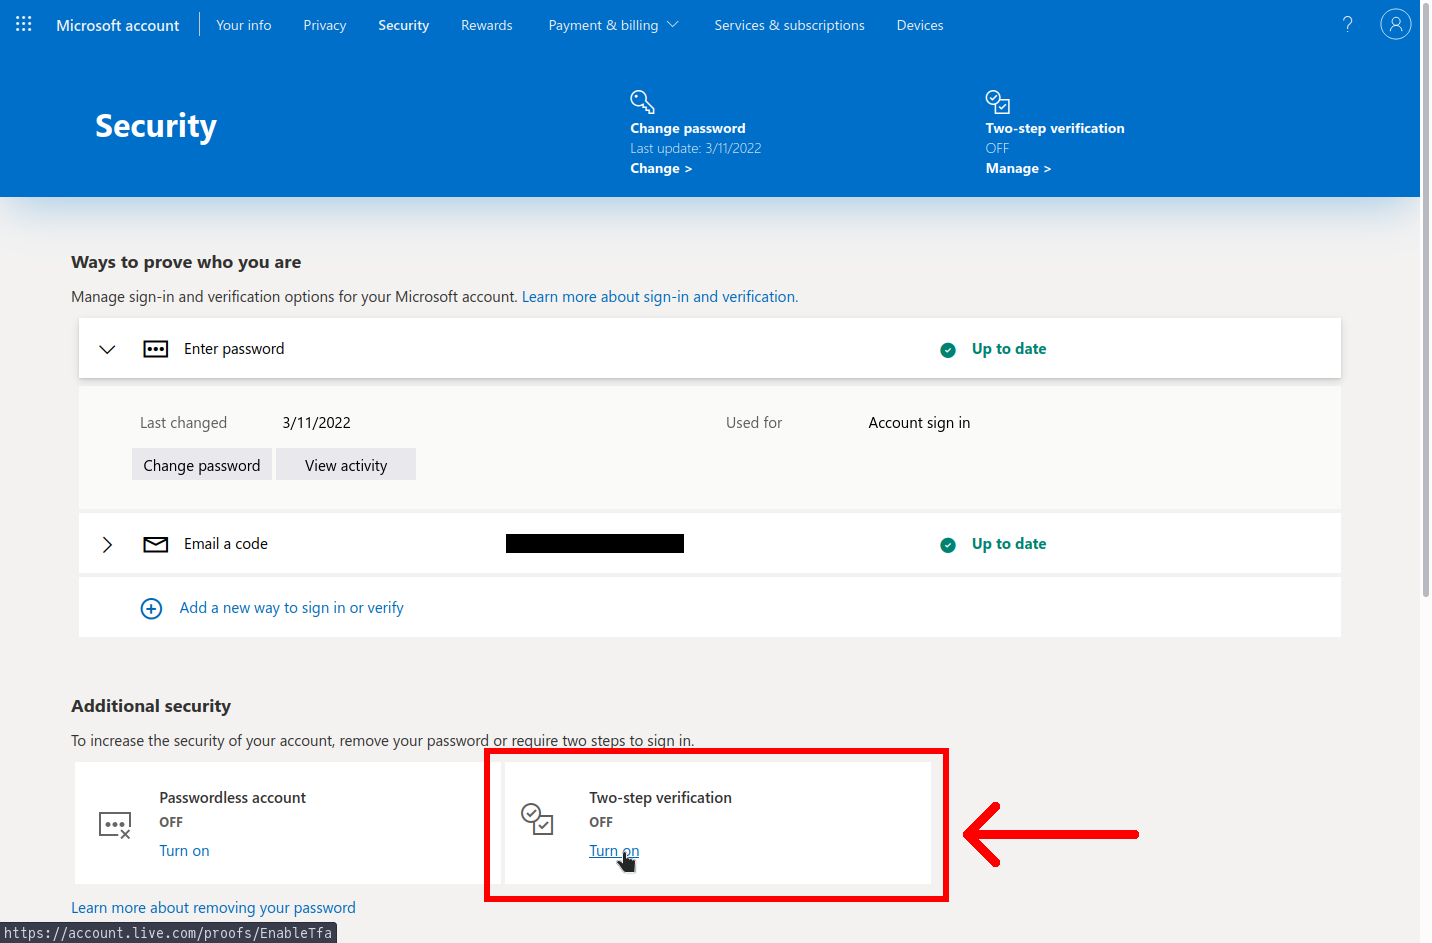Open Learn more about sign-in and verification

tap(660, 297)
